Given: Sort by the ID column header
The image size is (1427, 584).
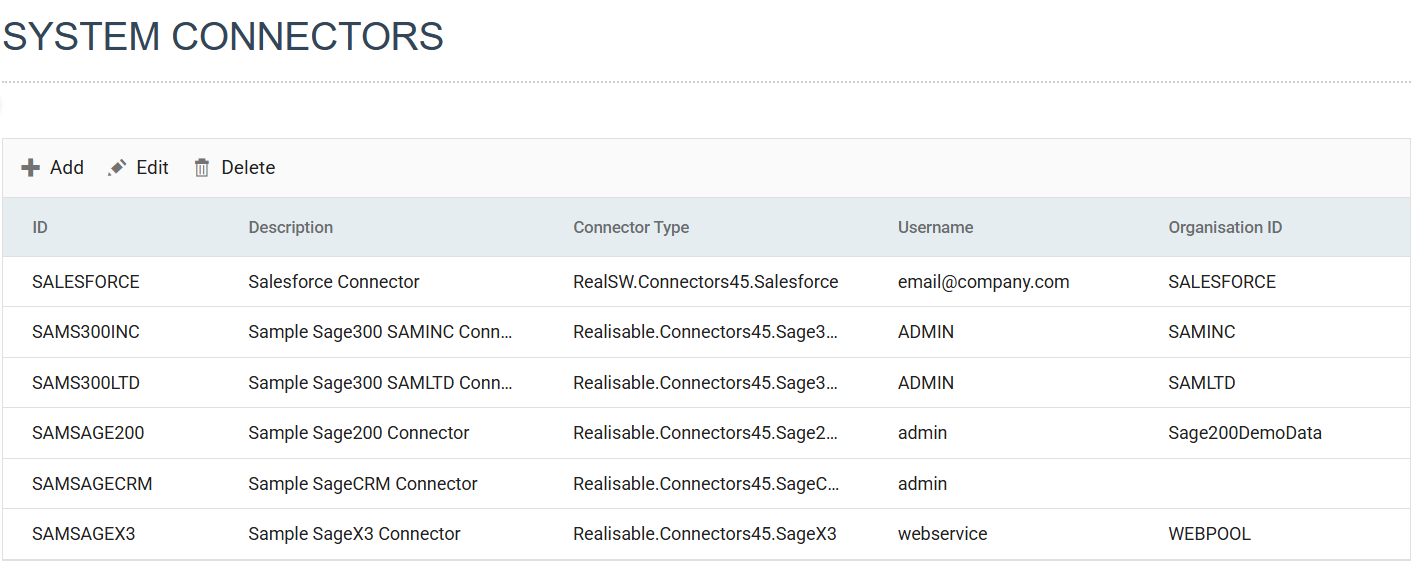Looking at the screenshot, I should 40,227.
